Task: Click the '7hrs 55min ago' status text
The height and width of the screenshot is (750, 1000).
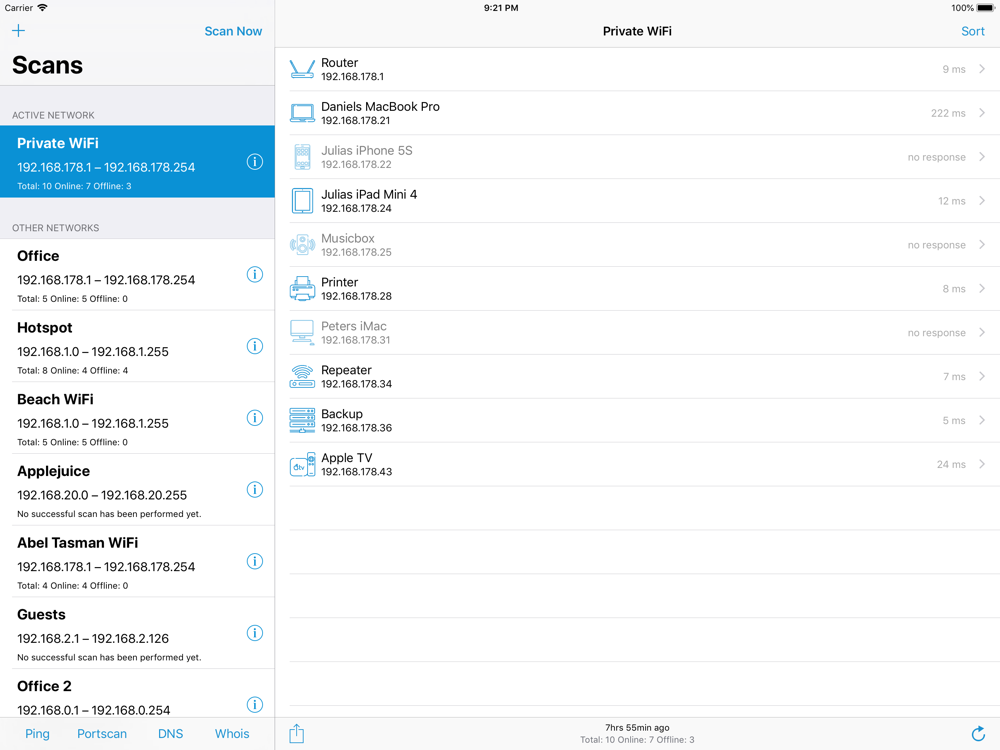Action: click(637, 728)
